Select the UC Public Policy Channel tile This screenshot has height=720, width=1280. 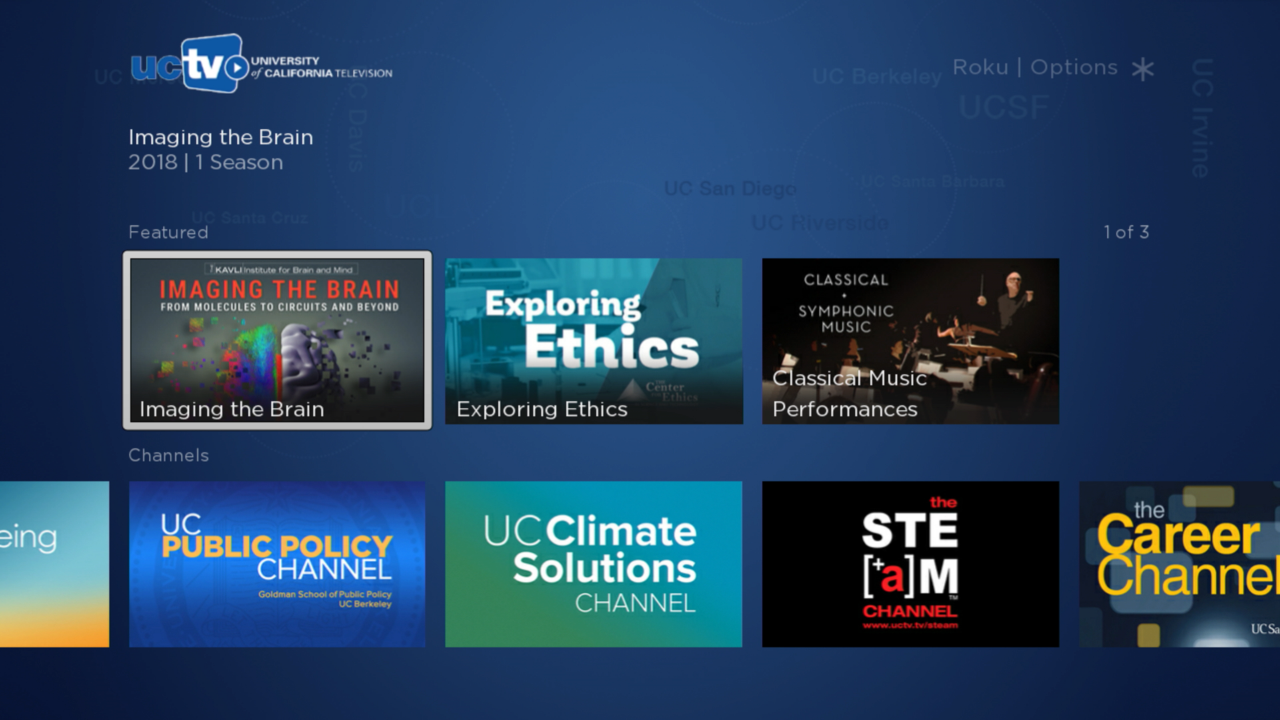coord(277,564)
